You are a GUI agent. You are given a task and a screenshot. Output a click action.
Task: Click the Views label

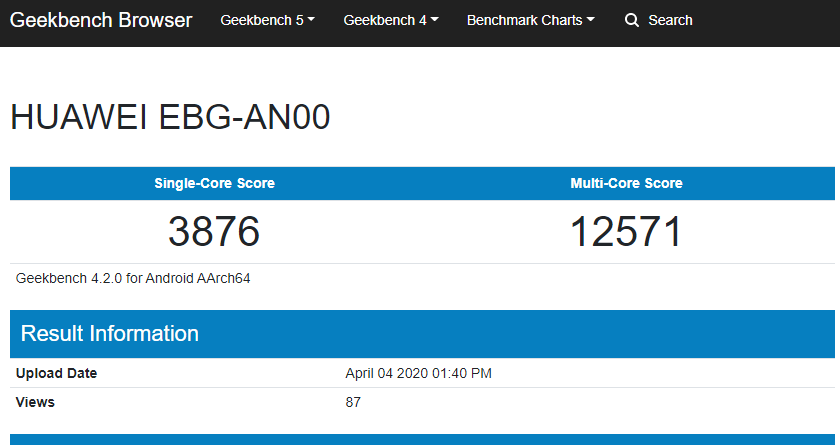click(35, 402)
